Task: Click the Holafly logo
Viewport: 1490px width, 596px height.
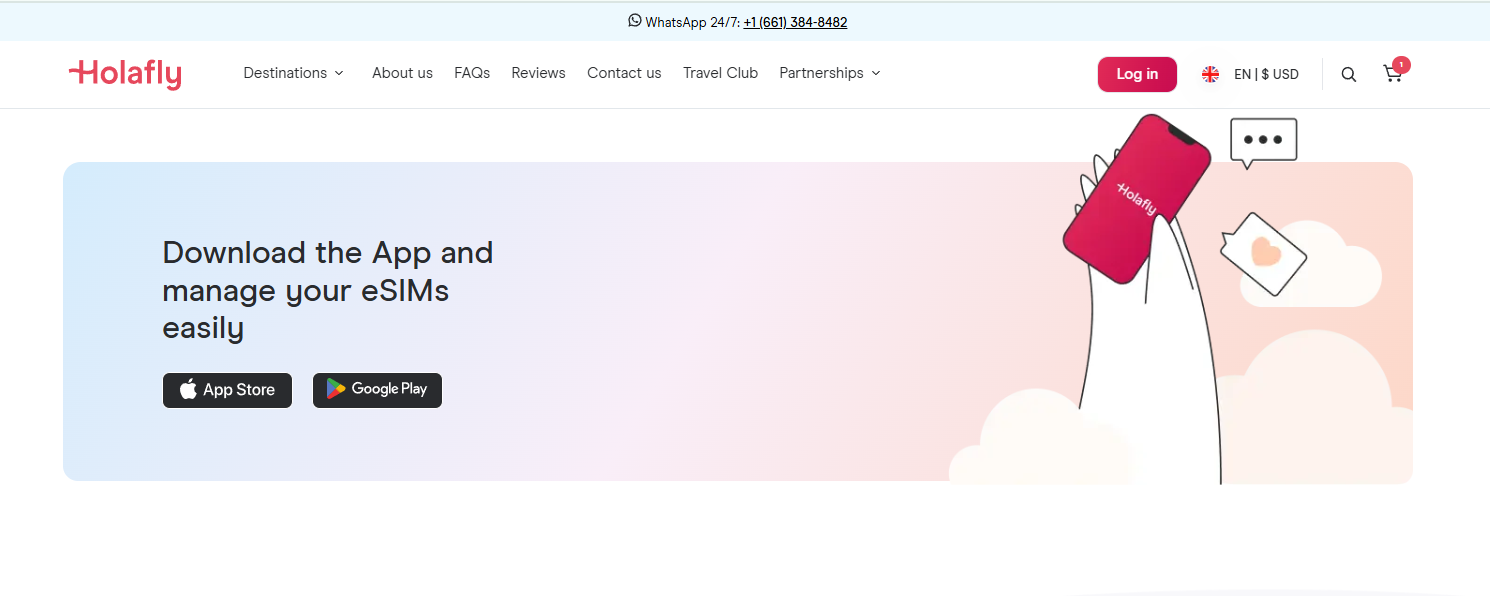Action: point(125,74)
